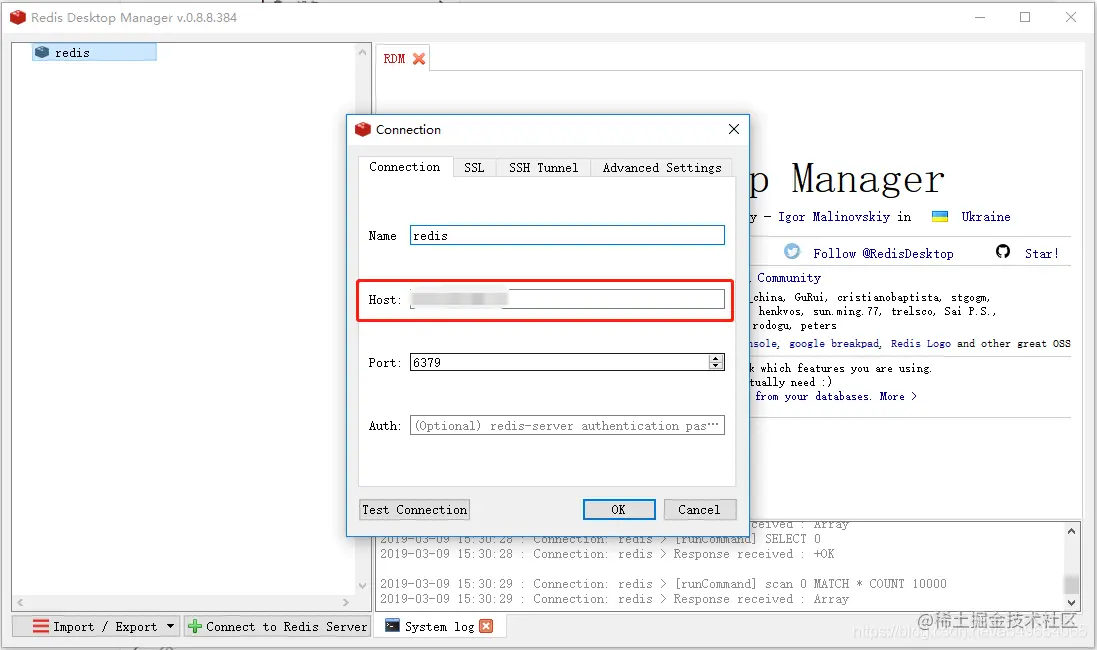Click the log panel scroll down arrow

point(1071,602)
